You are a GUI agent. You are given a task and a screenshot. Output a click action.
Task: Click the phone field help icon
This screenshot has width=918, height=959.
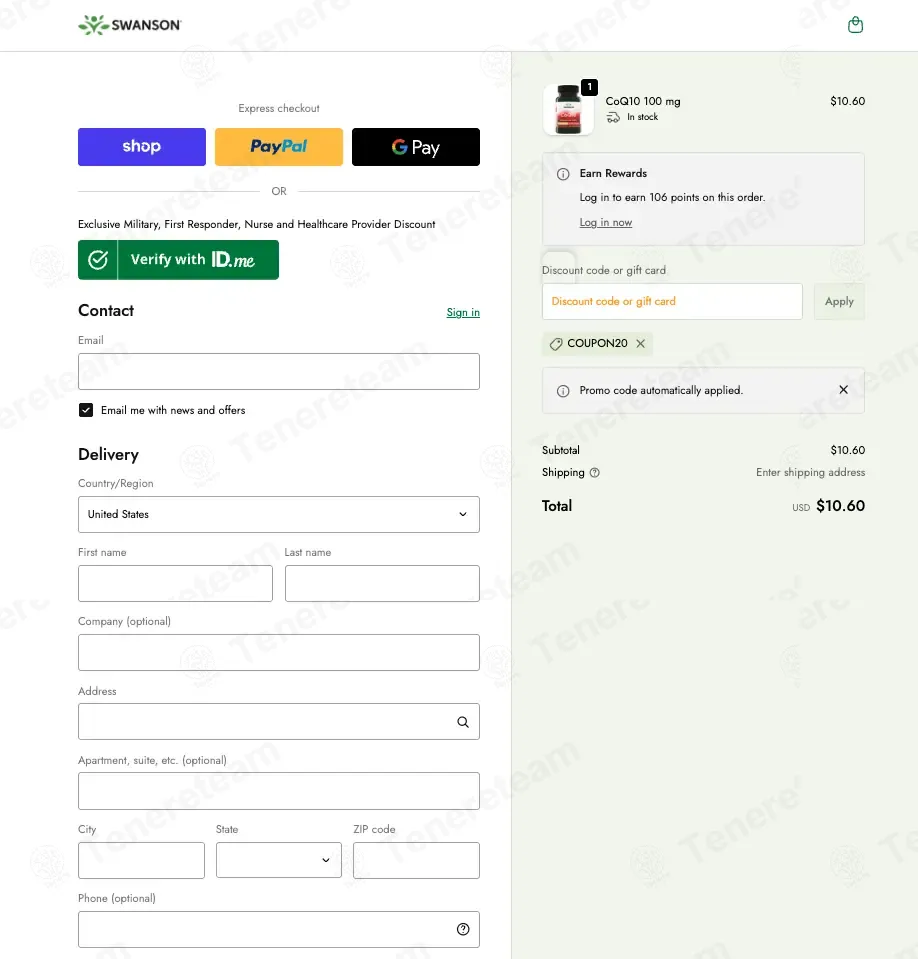tap(463, 930)
